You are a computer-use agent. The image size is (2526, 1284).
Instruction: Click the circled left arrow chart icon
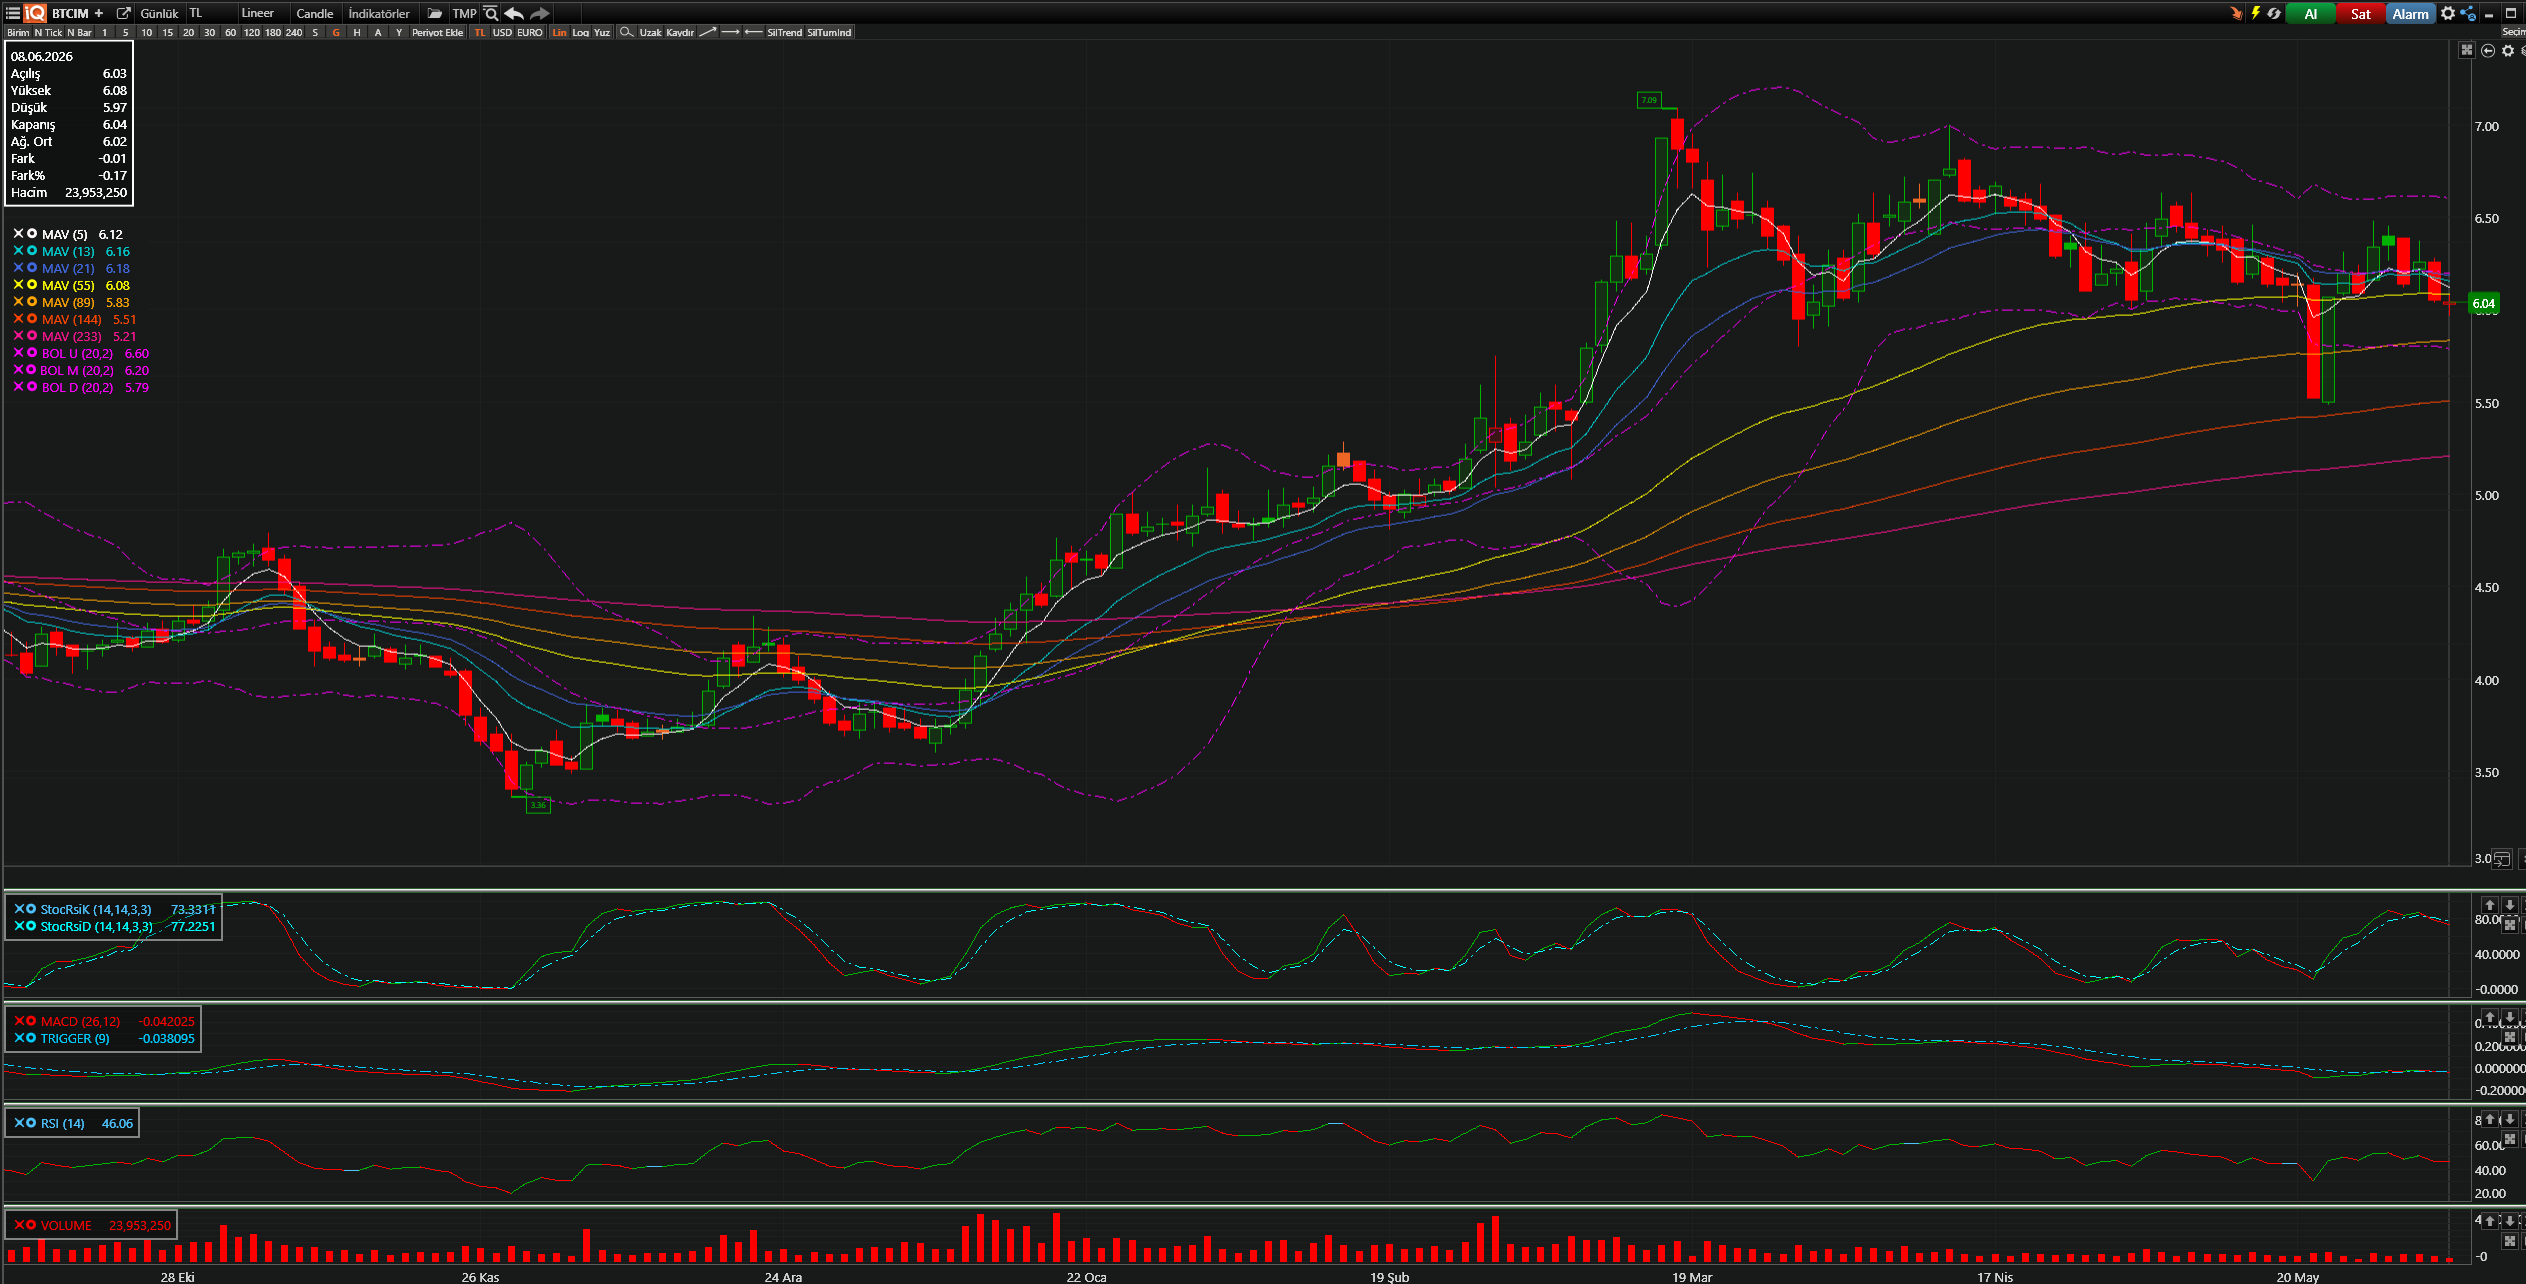pos(2488,50)
